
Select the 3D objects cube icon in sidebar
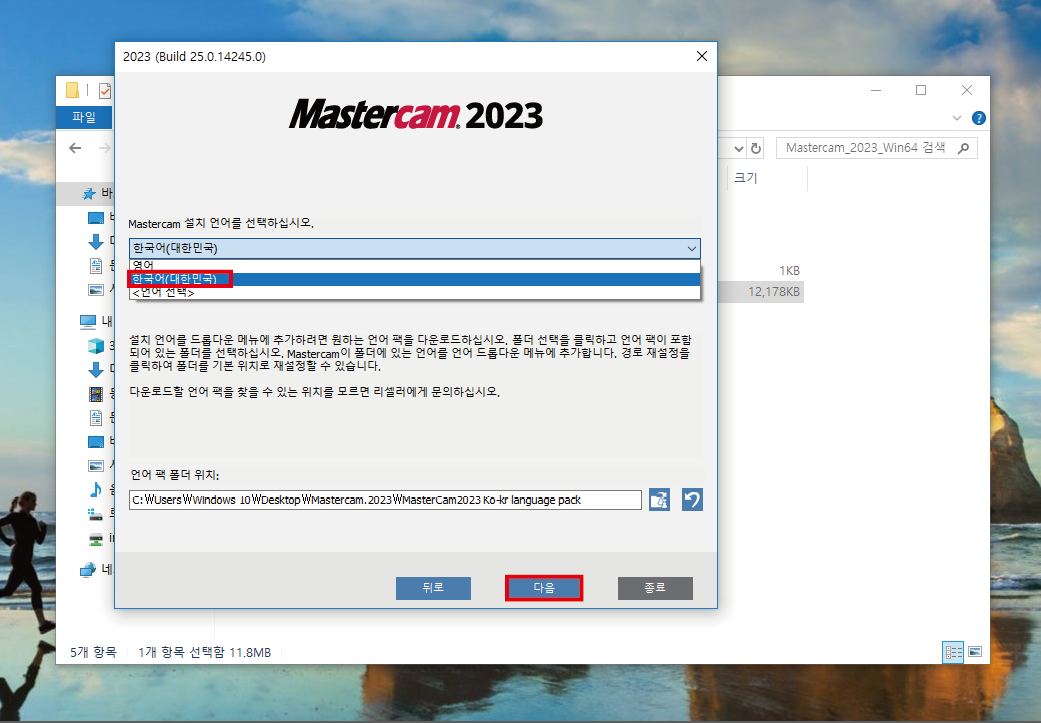click(x=96, y=345)
